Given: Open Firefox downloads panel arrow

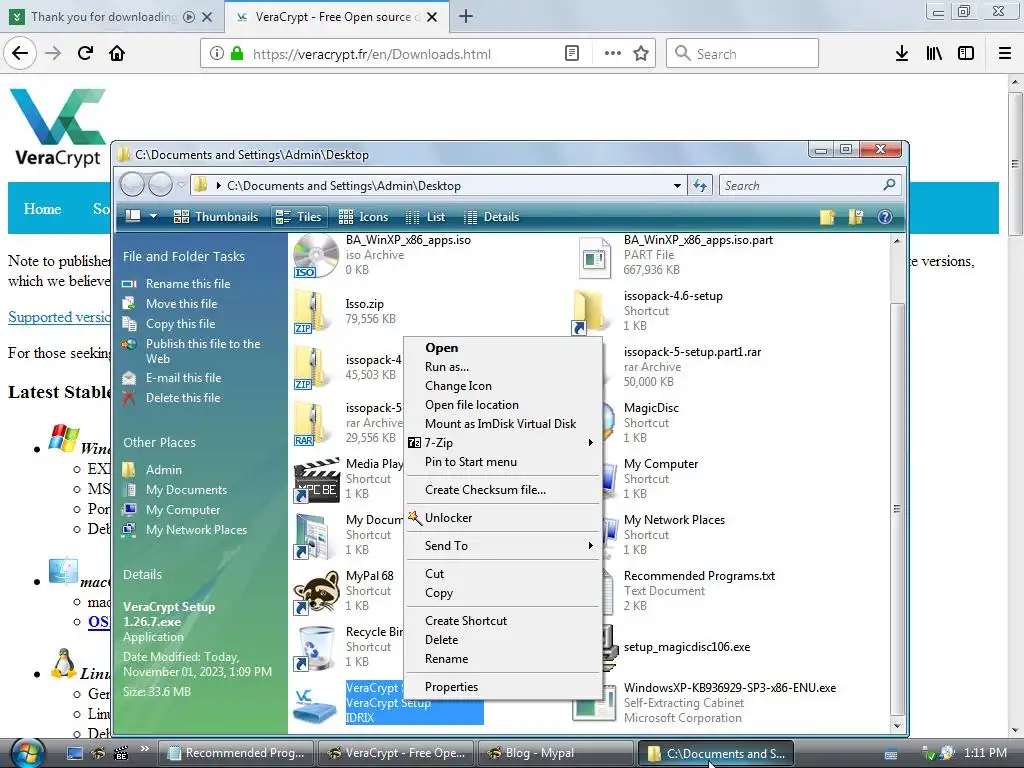Looking at the screenshot, I should [x=902, y=54].
